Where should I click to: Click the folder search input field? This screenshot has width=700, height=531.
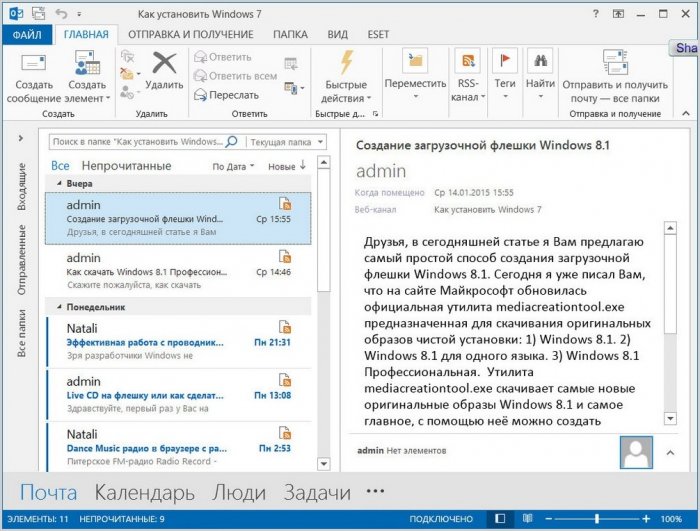[137, 142]
